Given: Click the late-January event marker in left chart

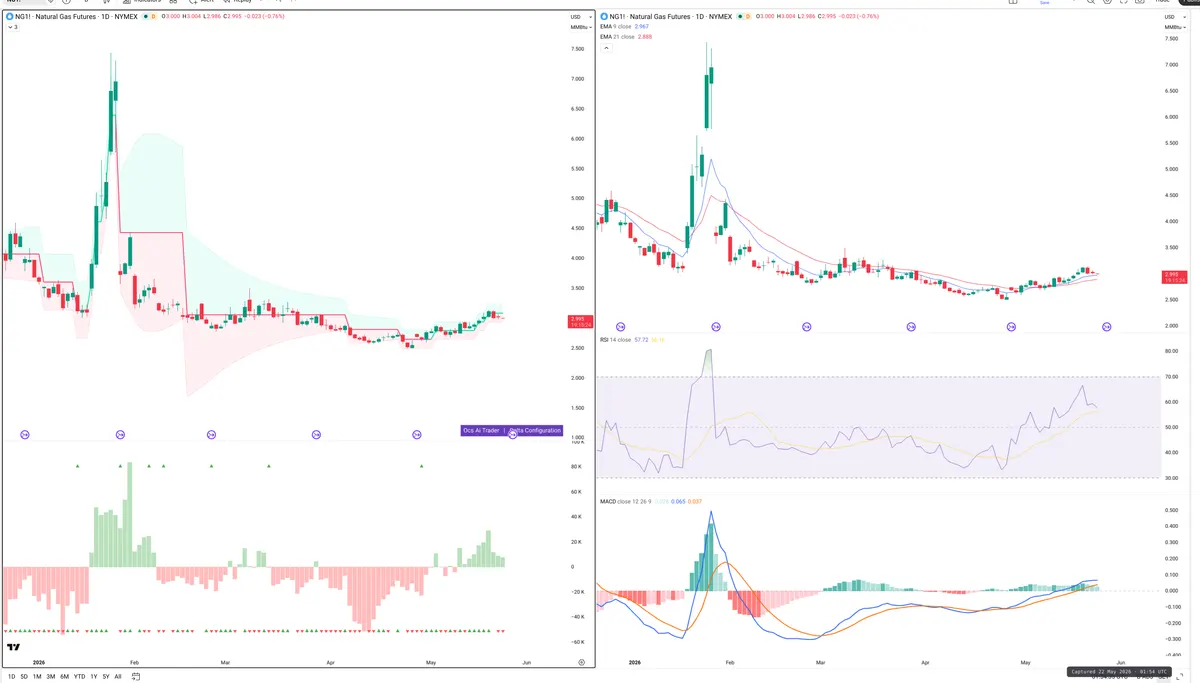Looking at the screenshot, I should coord(120,434).
